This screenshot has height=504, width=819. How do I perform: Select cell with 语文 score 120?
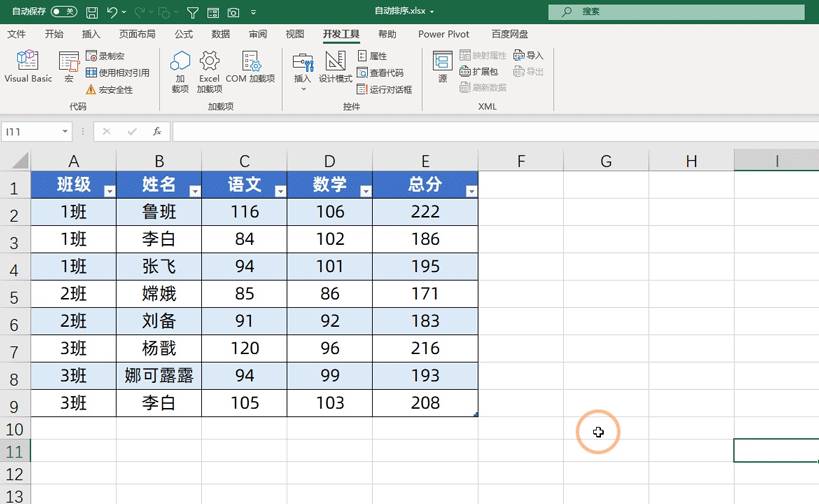point(244,348)
